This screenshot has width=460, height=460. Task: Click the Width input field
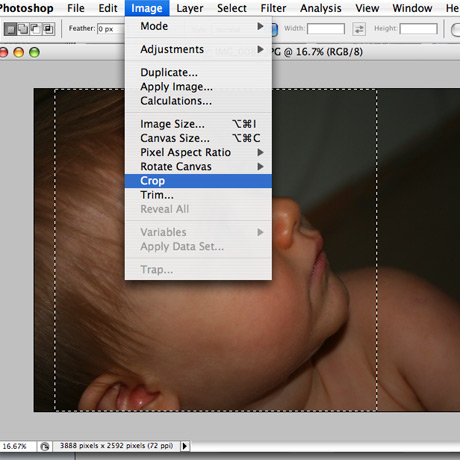tap(326, 29)
